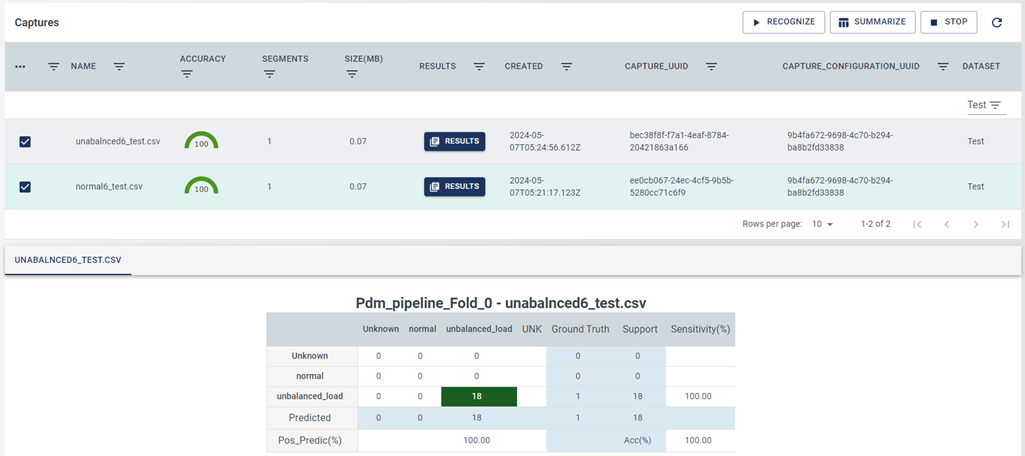Click the Stop button

pos(948,22)
